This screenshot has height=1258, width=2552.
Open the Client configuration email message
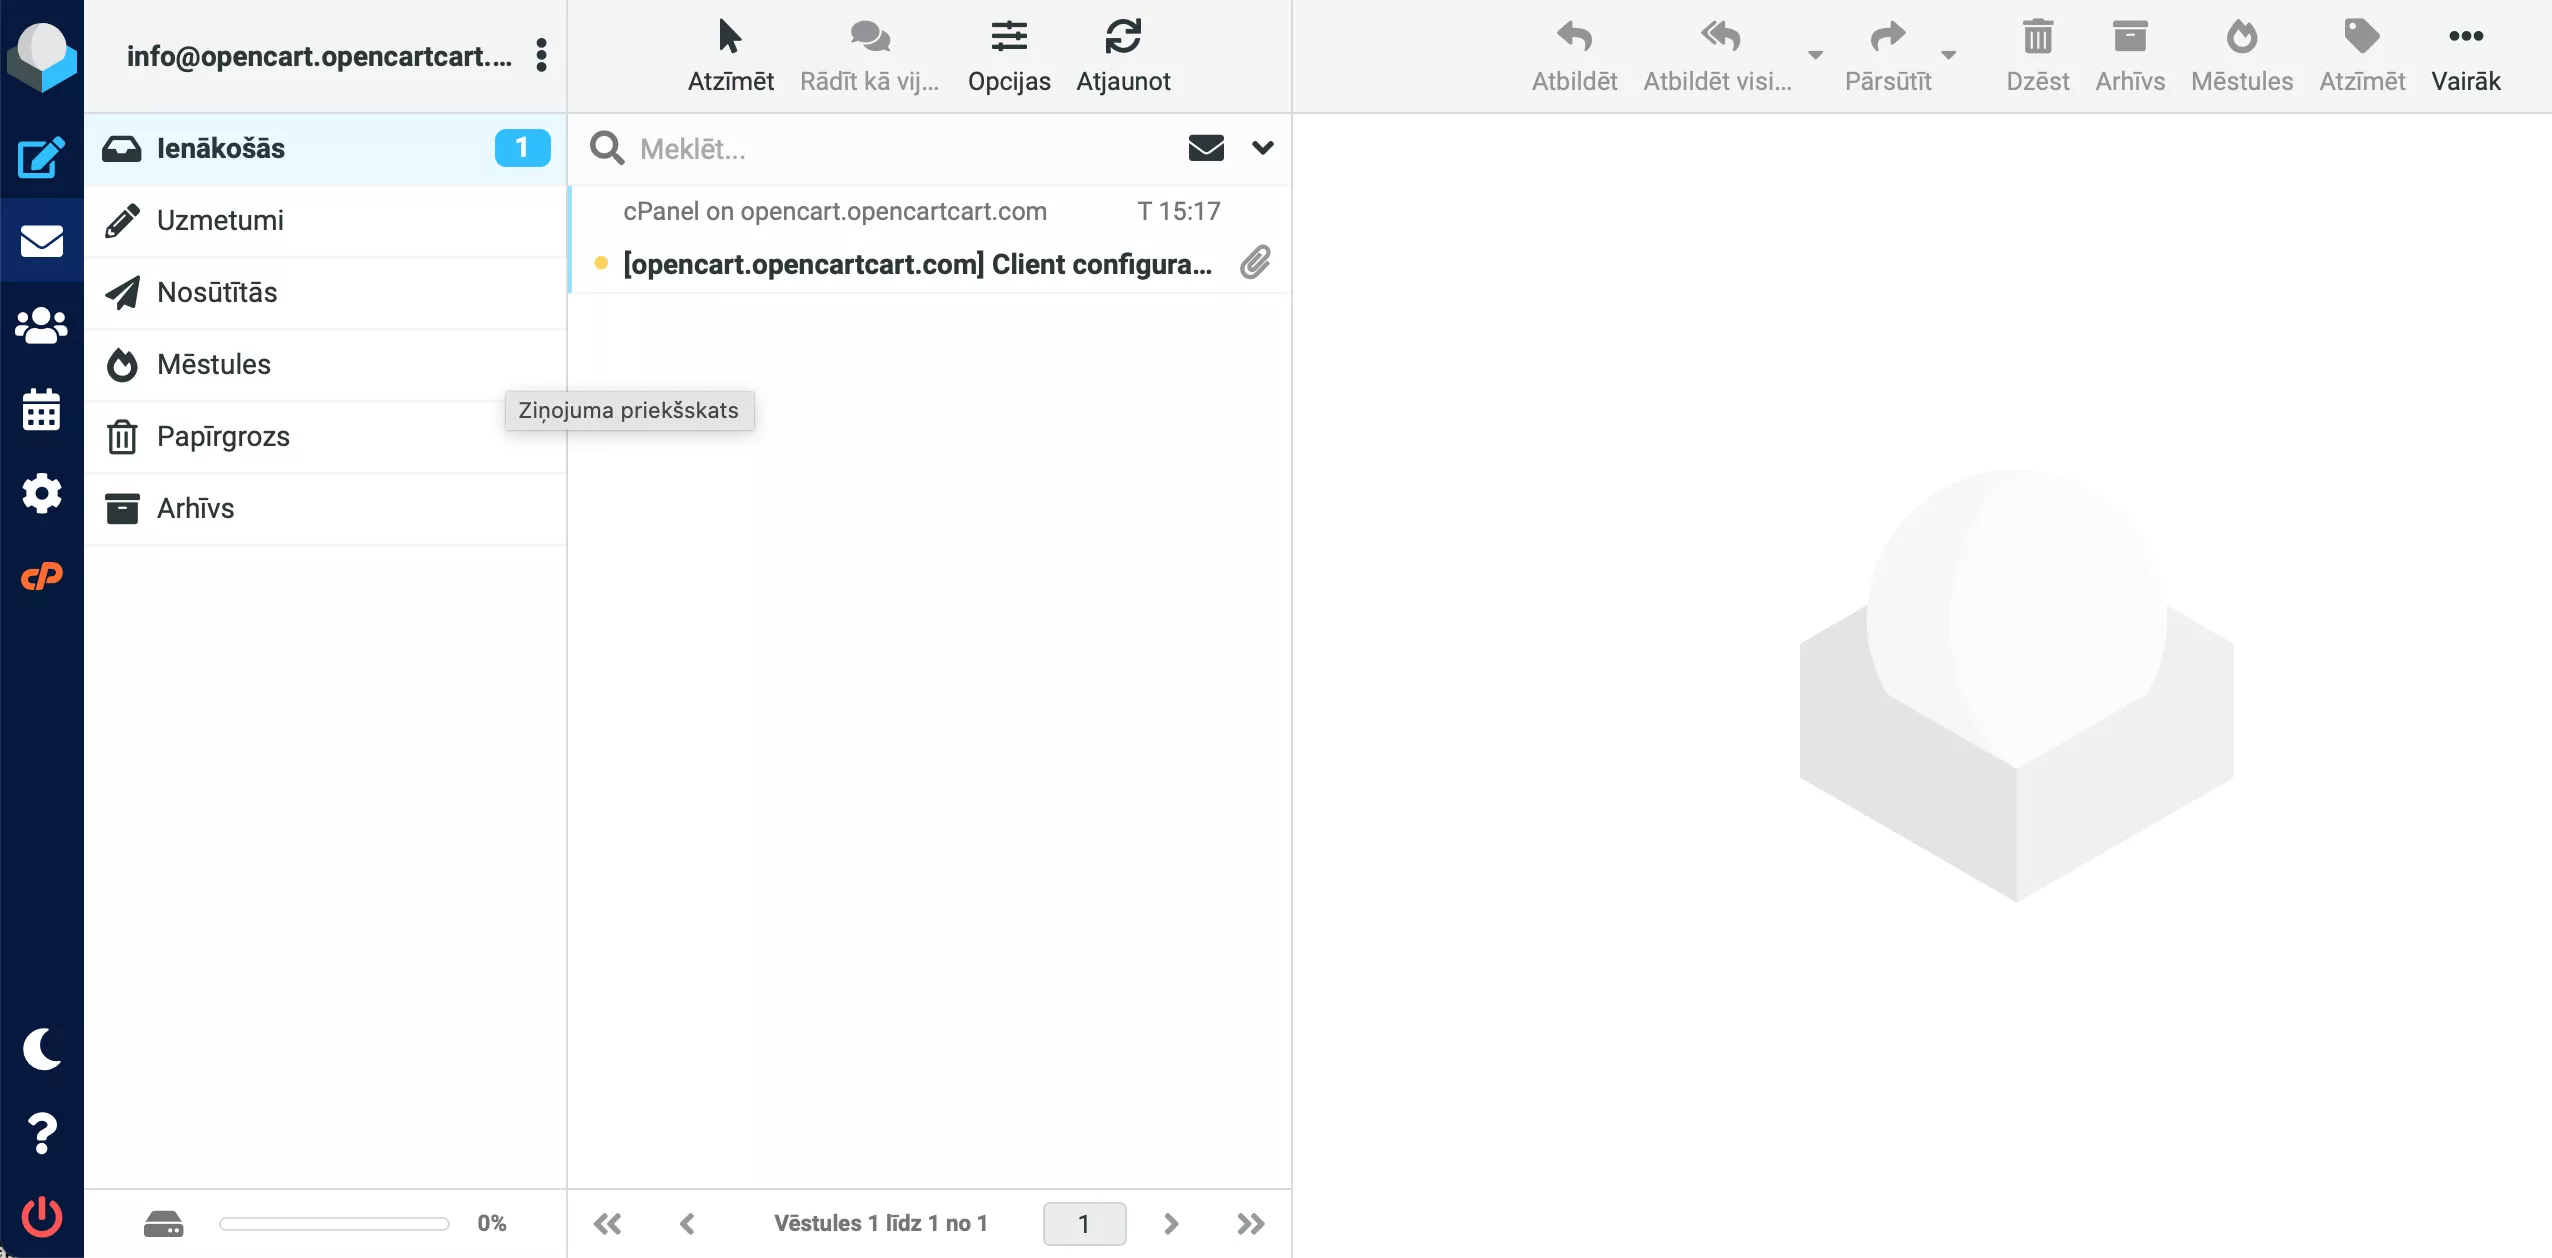[916, 264]
